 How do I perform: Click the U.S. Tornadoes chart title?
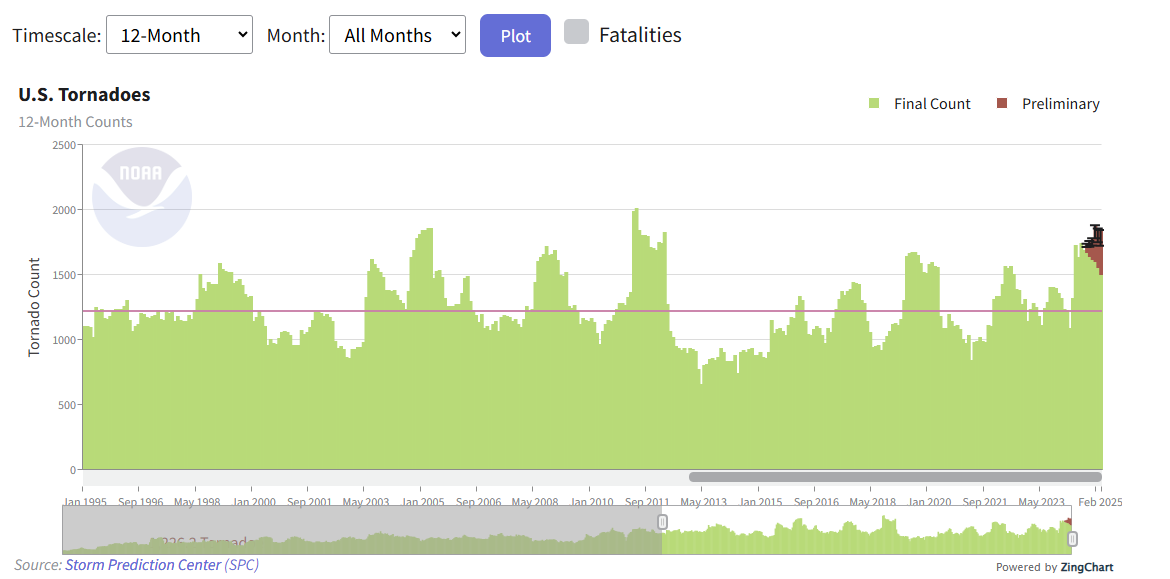click(84, 95)
